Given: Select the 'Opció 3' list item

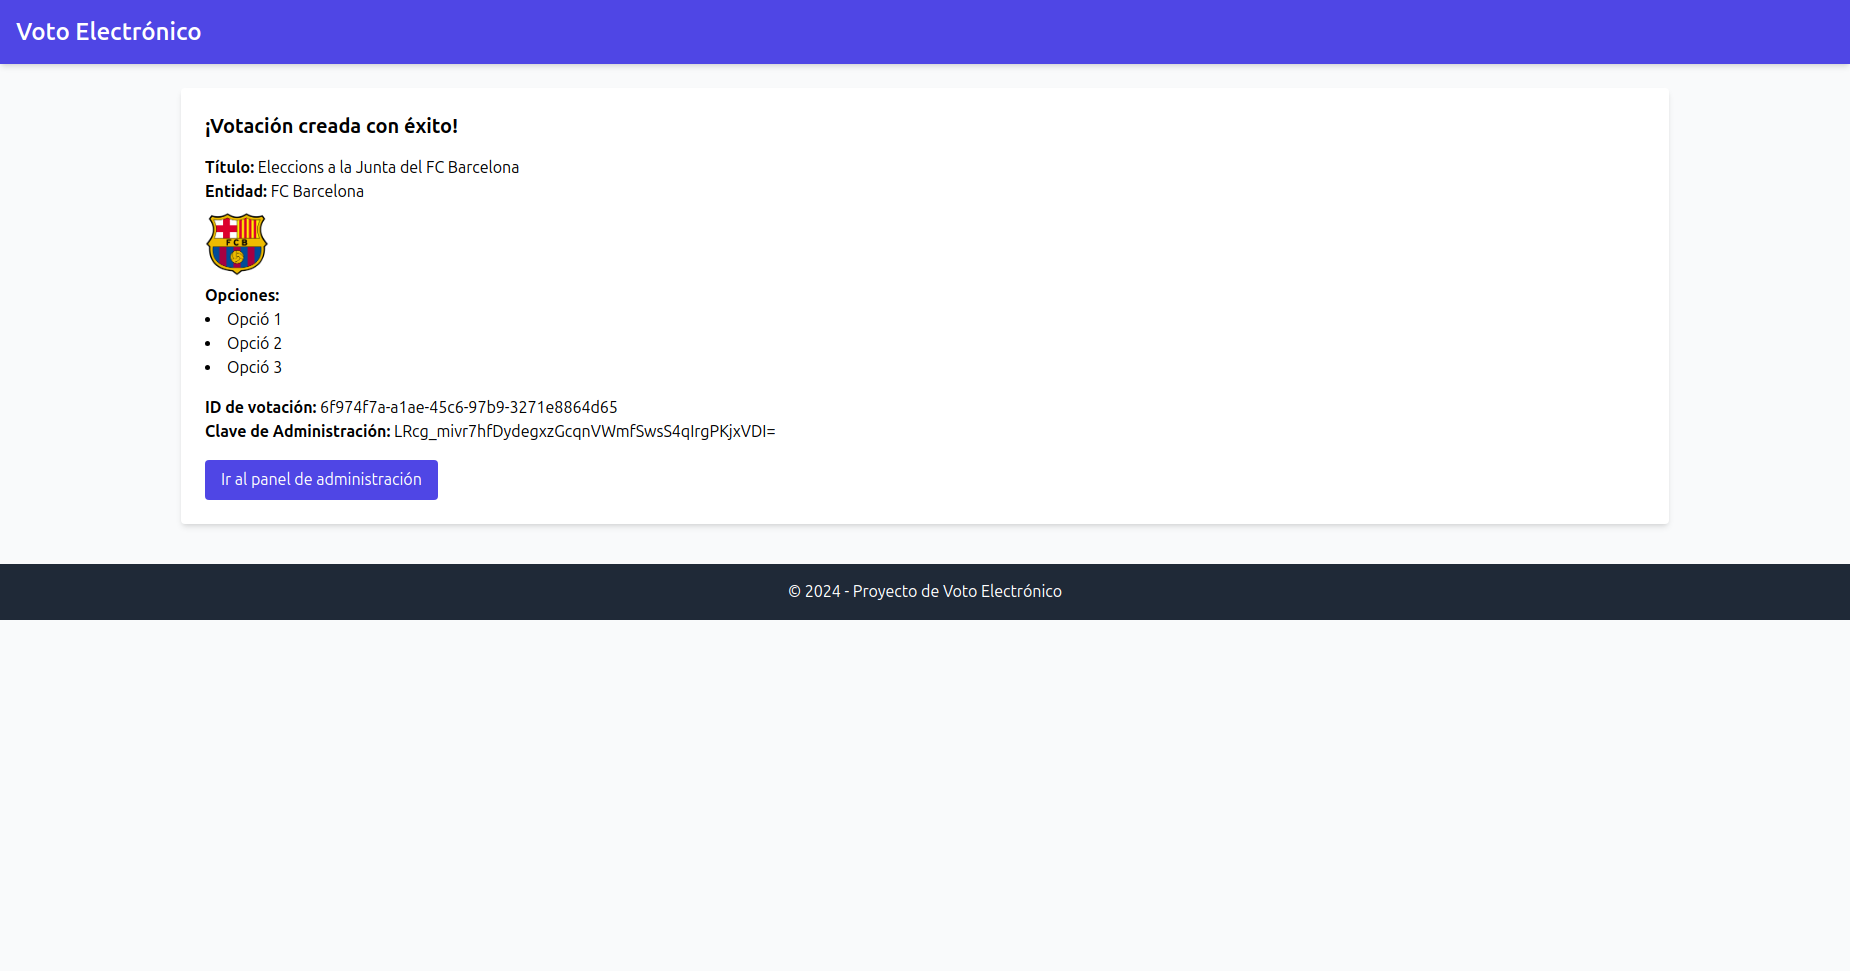Looking at the screenshot, I should click(254, 367).
